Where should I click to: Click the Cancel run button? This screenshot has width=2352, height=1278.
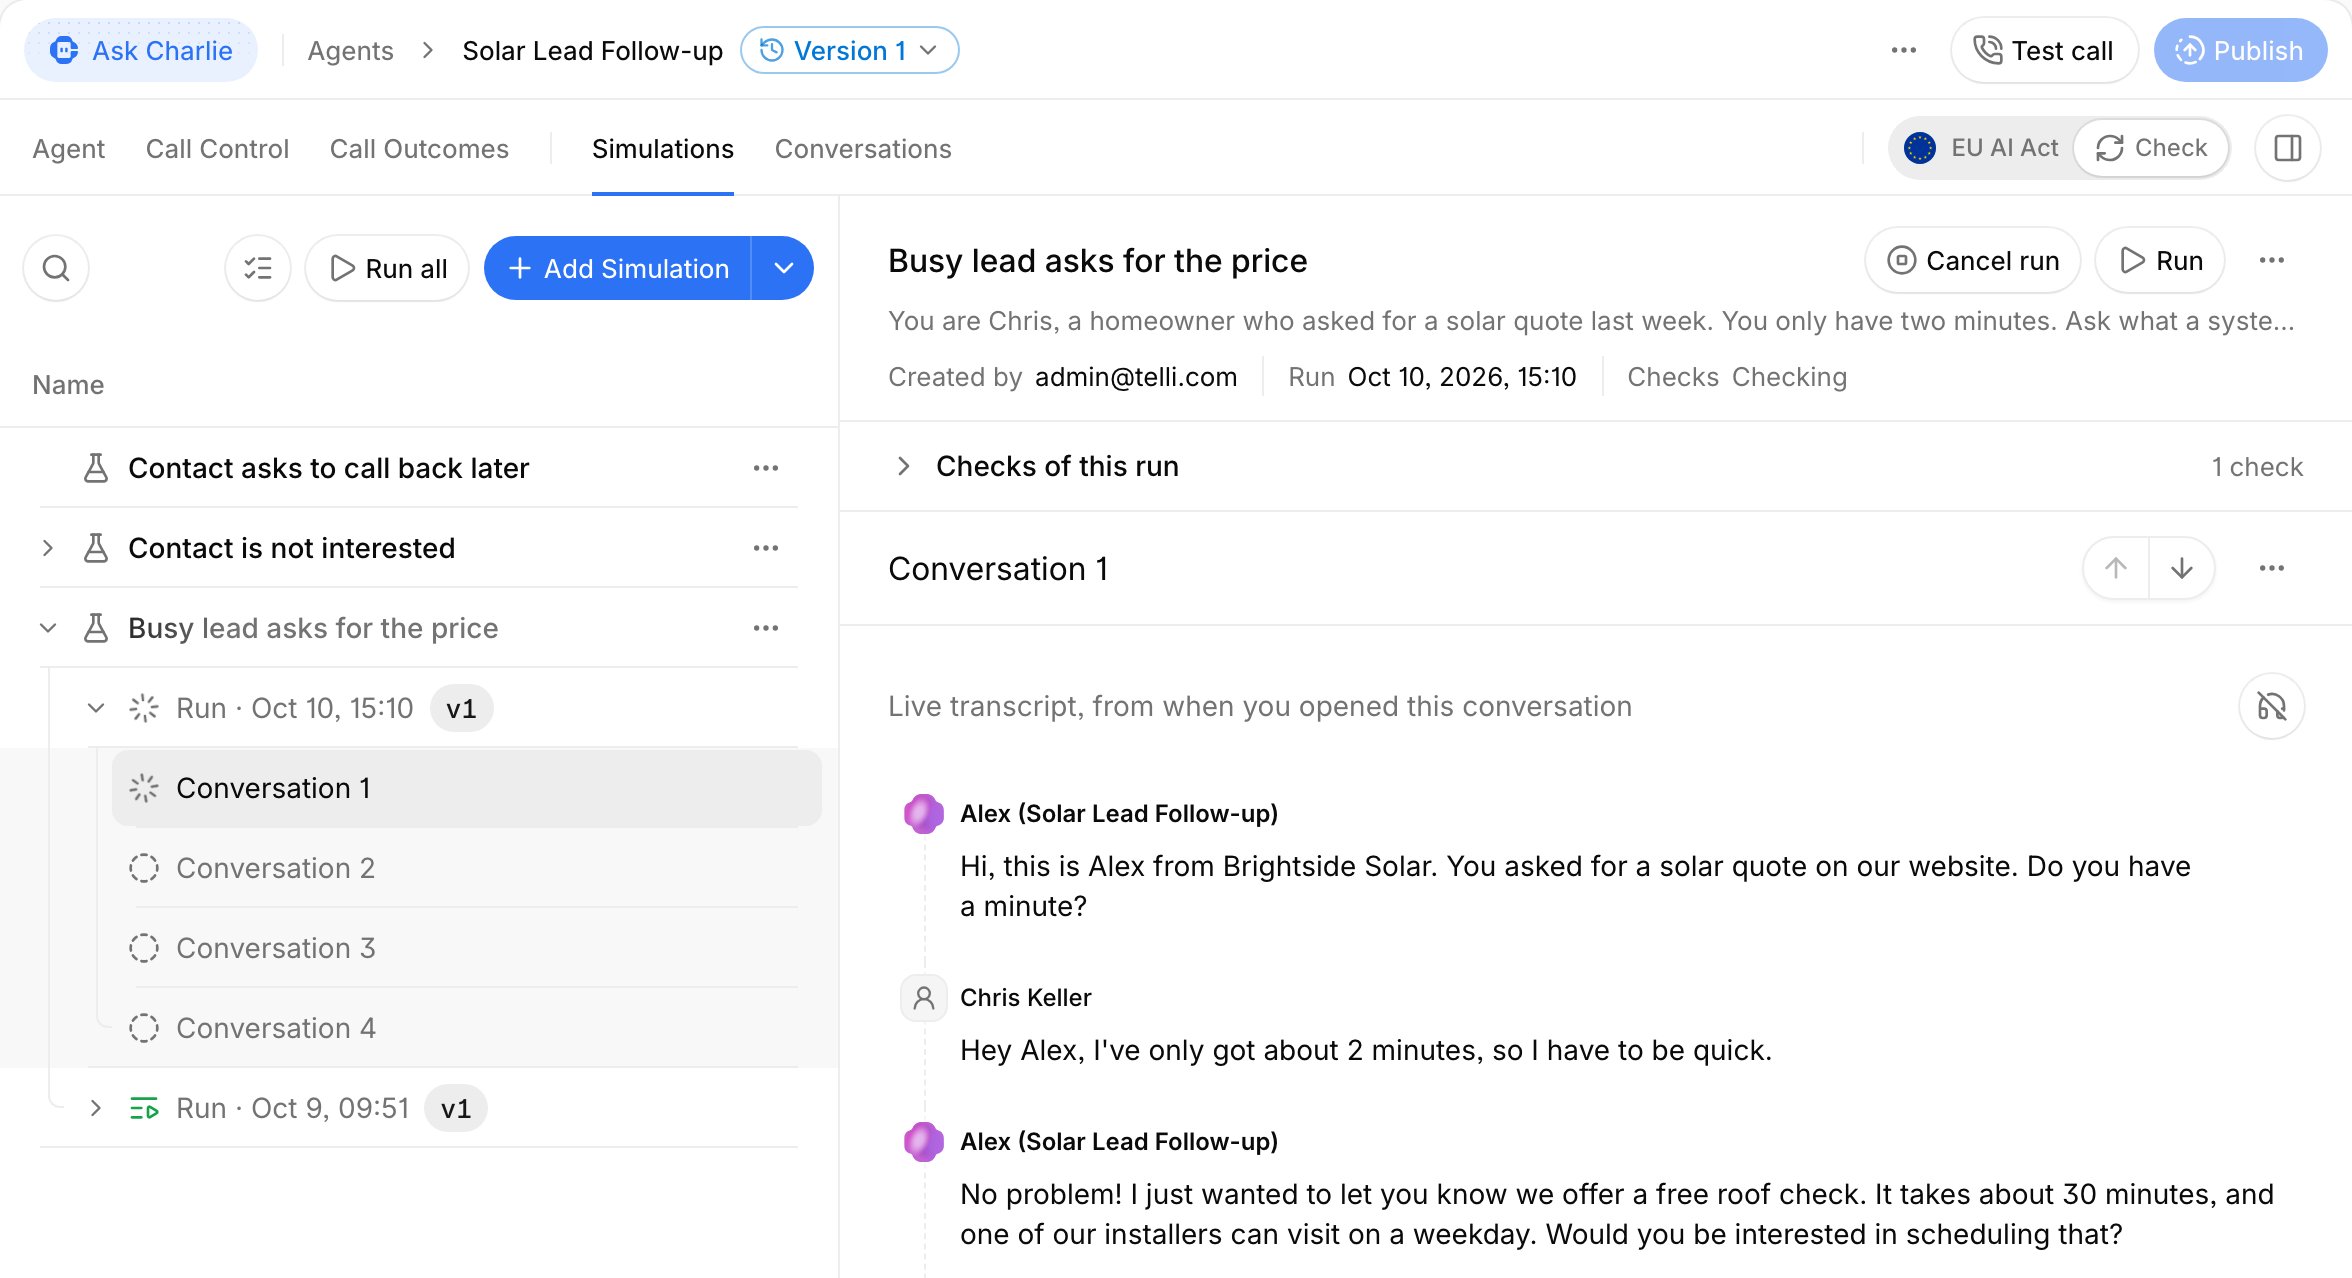coord(1973,261)
